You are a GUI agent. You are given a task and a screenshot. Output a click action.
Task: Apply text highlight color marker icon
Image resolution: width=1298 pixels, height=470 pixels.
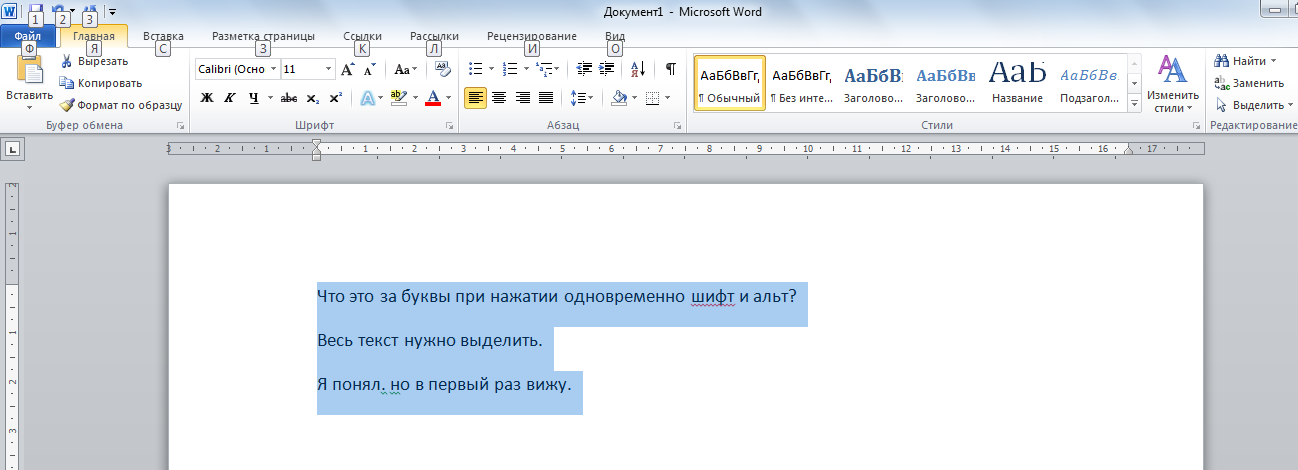tap(398, 98)
